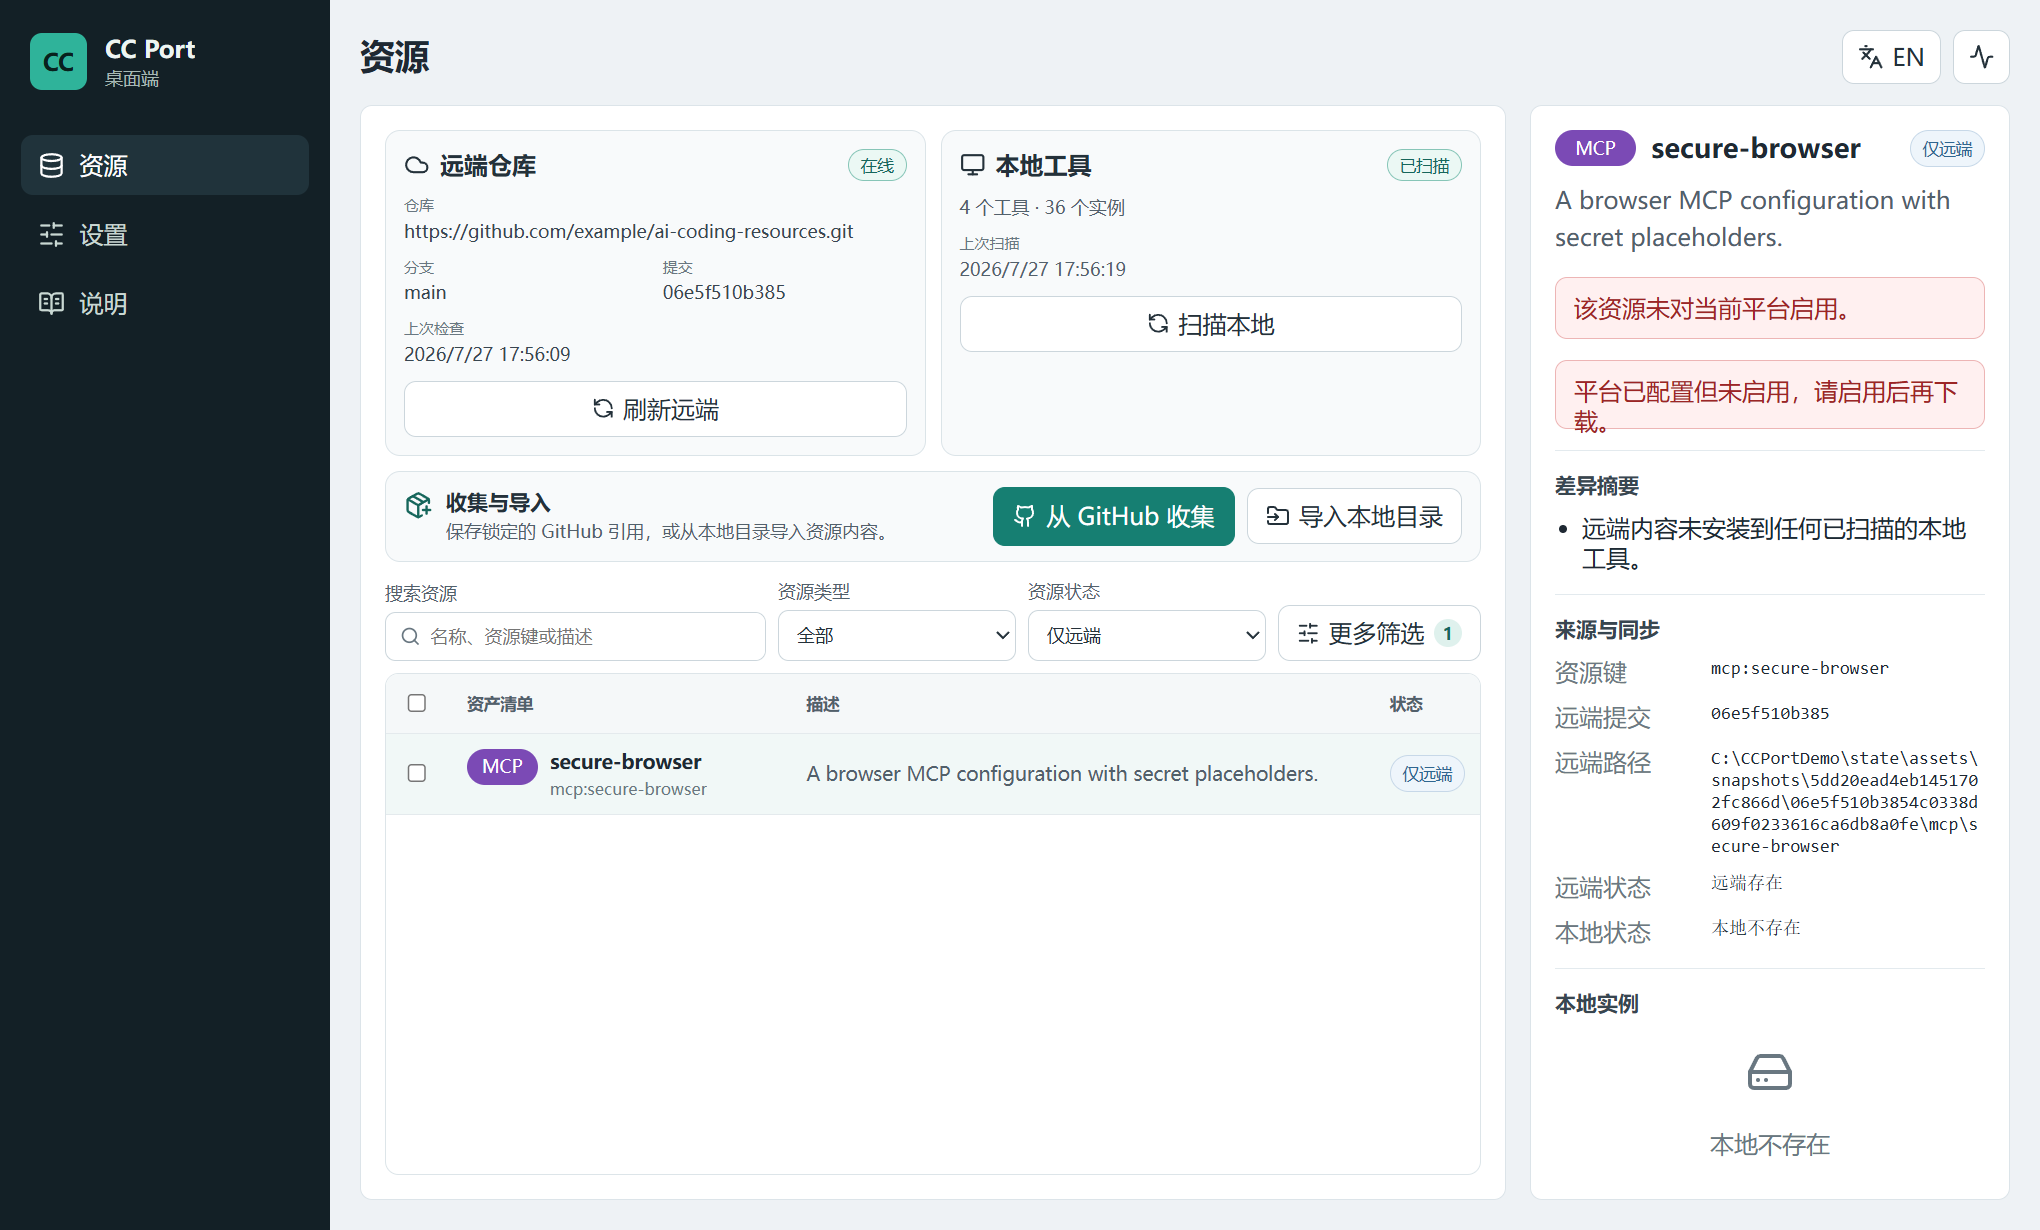Click the 扫描本地 button
The width and height of the screenshot is (2040, 1230).
coord(1210,324)
